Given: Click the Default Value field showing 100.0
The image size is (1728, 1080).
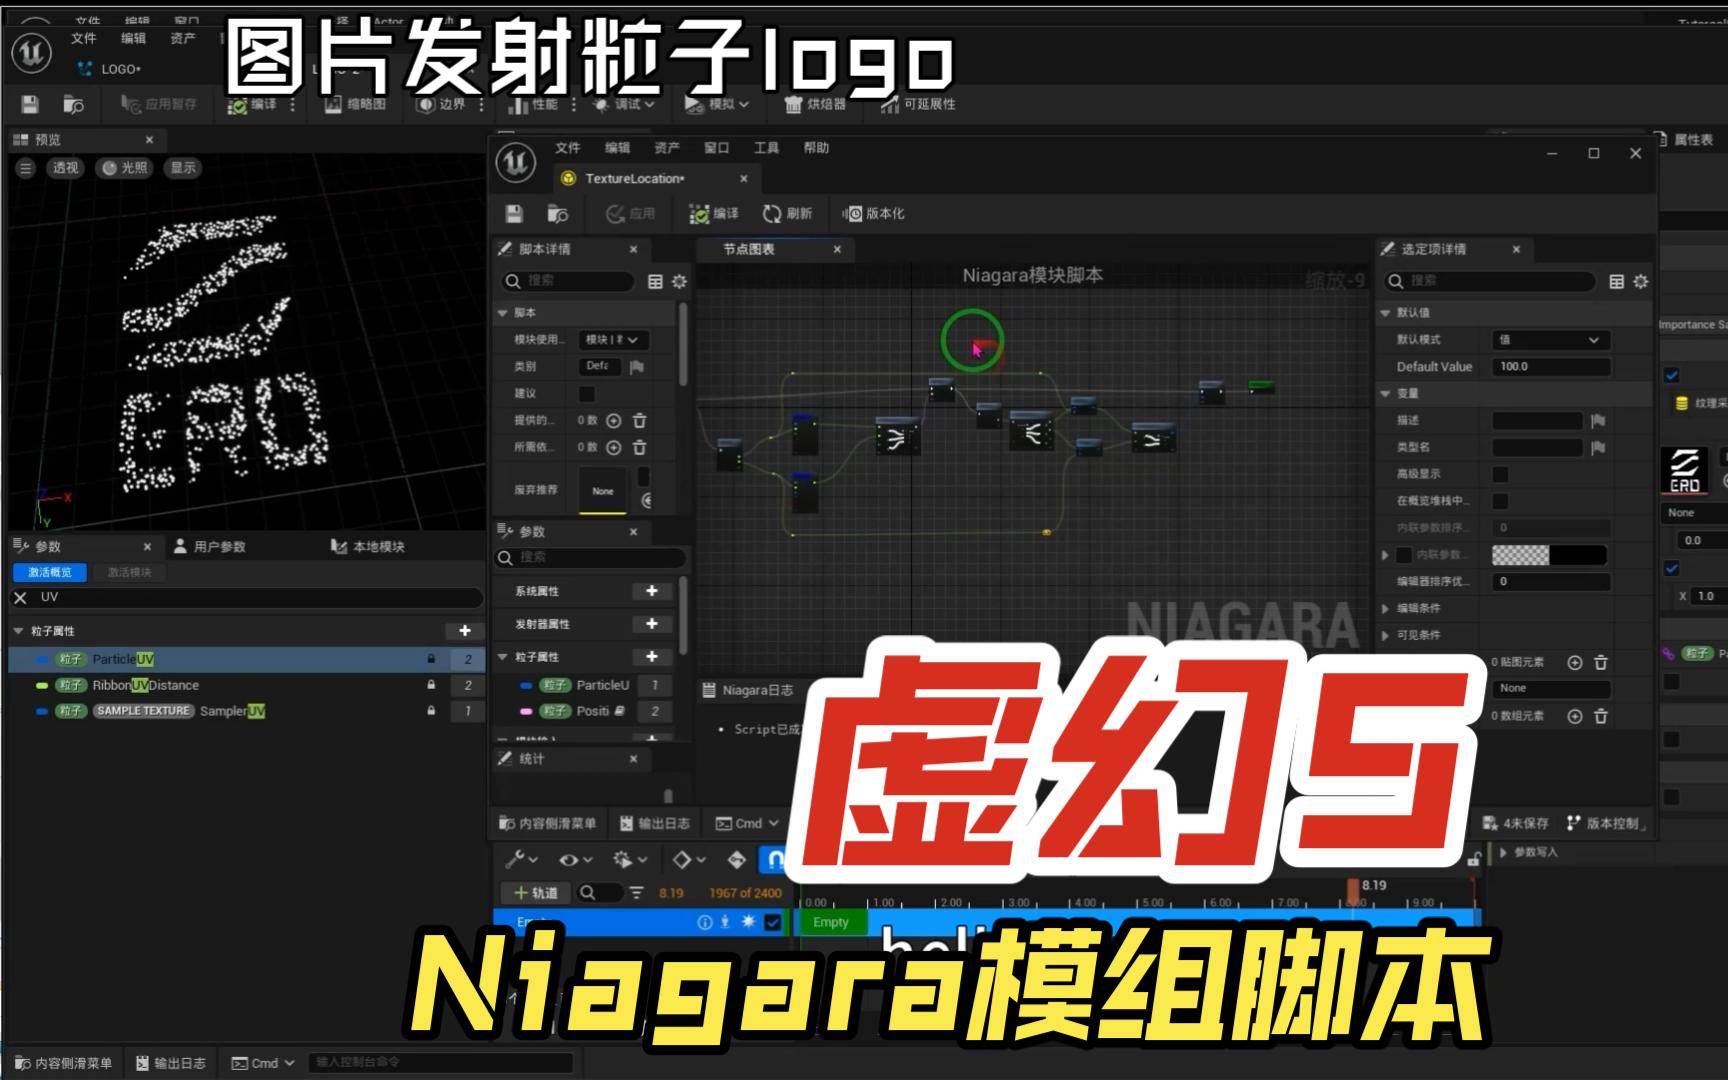Looking at the screenshot, I should [x=1551, y=367].
